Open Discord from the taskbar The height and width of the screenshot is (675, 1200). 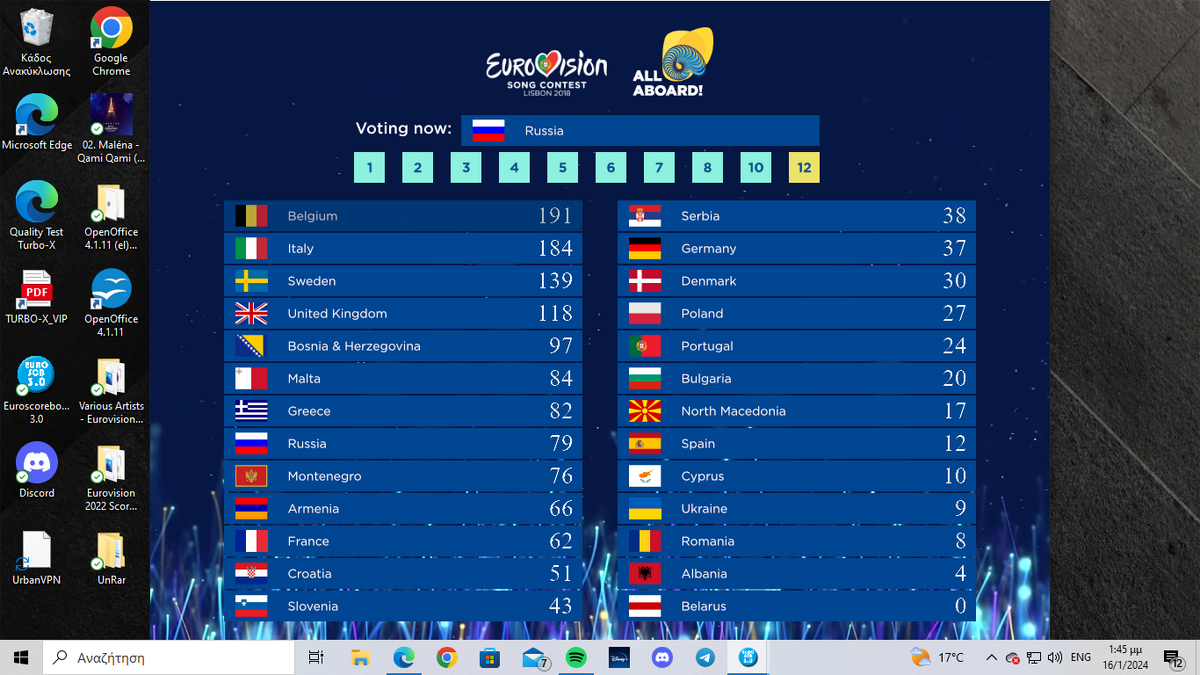(662, 657)
